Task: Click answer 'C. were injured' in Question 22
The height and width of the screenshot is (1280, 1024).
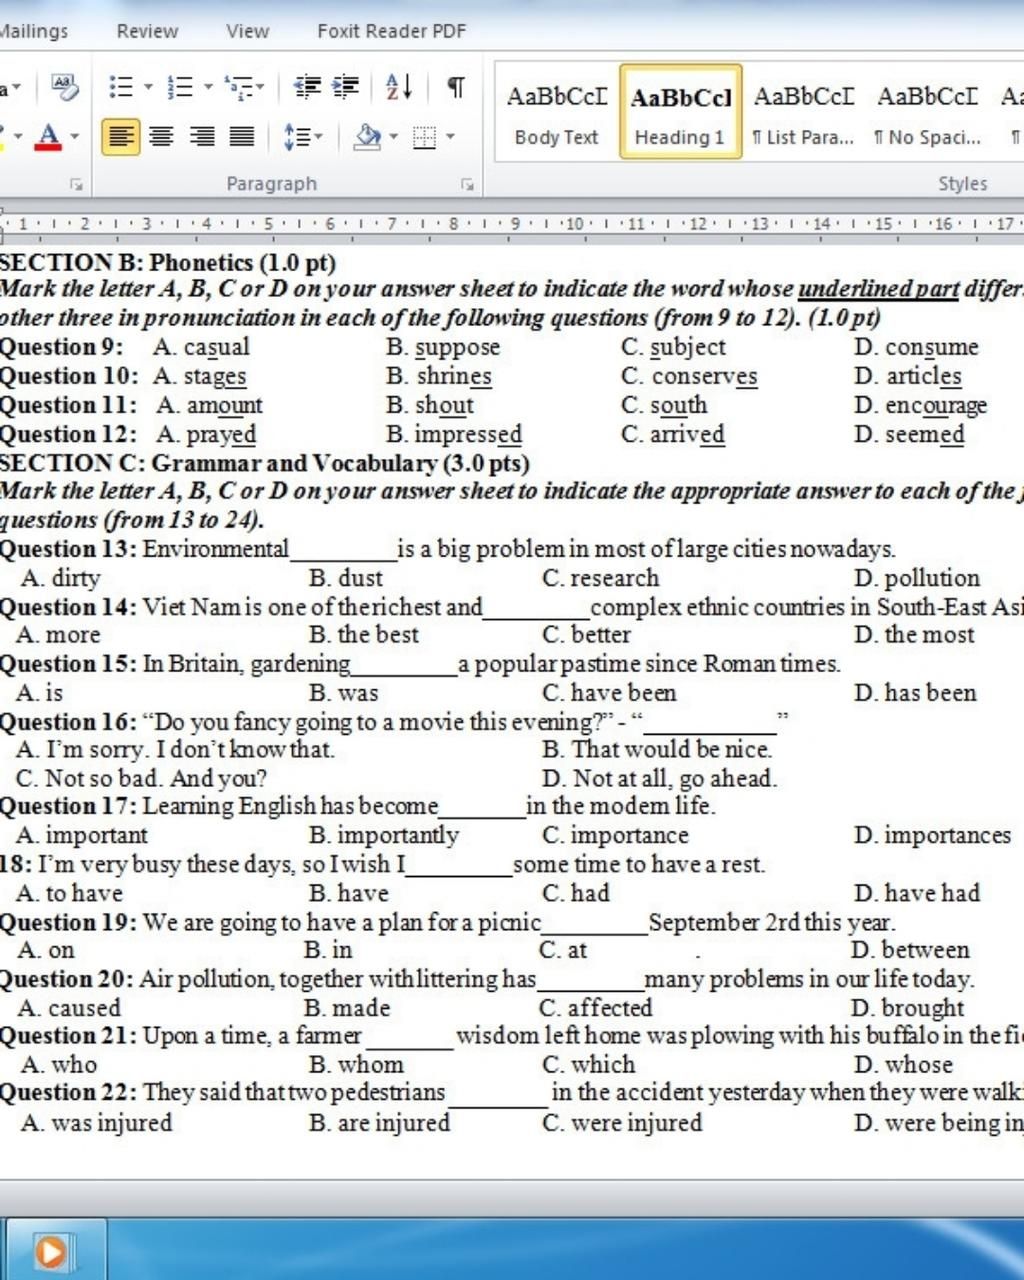Action: pyautogui.click(x=622, y=1123)
